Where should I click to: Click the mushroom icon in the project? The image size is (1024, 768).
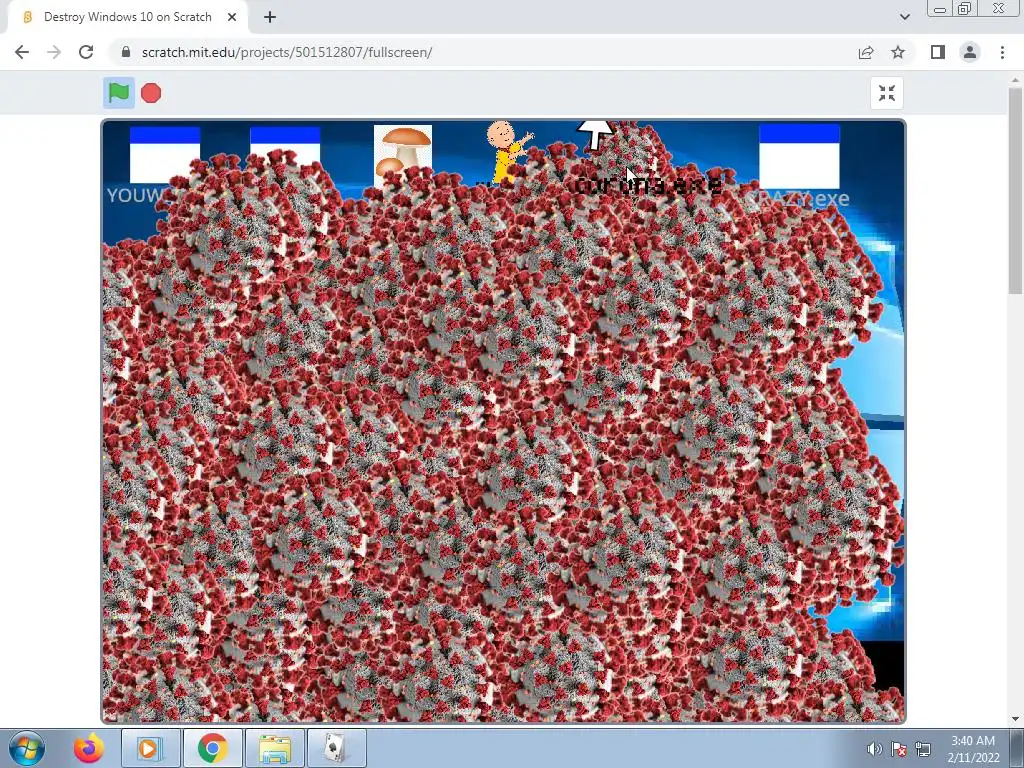tap(403, 155)
